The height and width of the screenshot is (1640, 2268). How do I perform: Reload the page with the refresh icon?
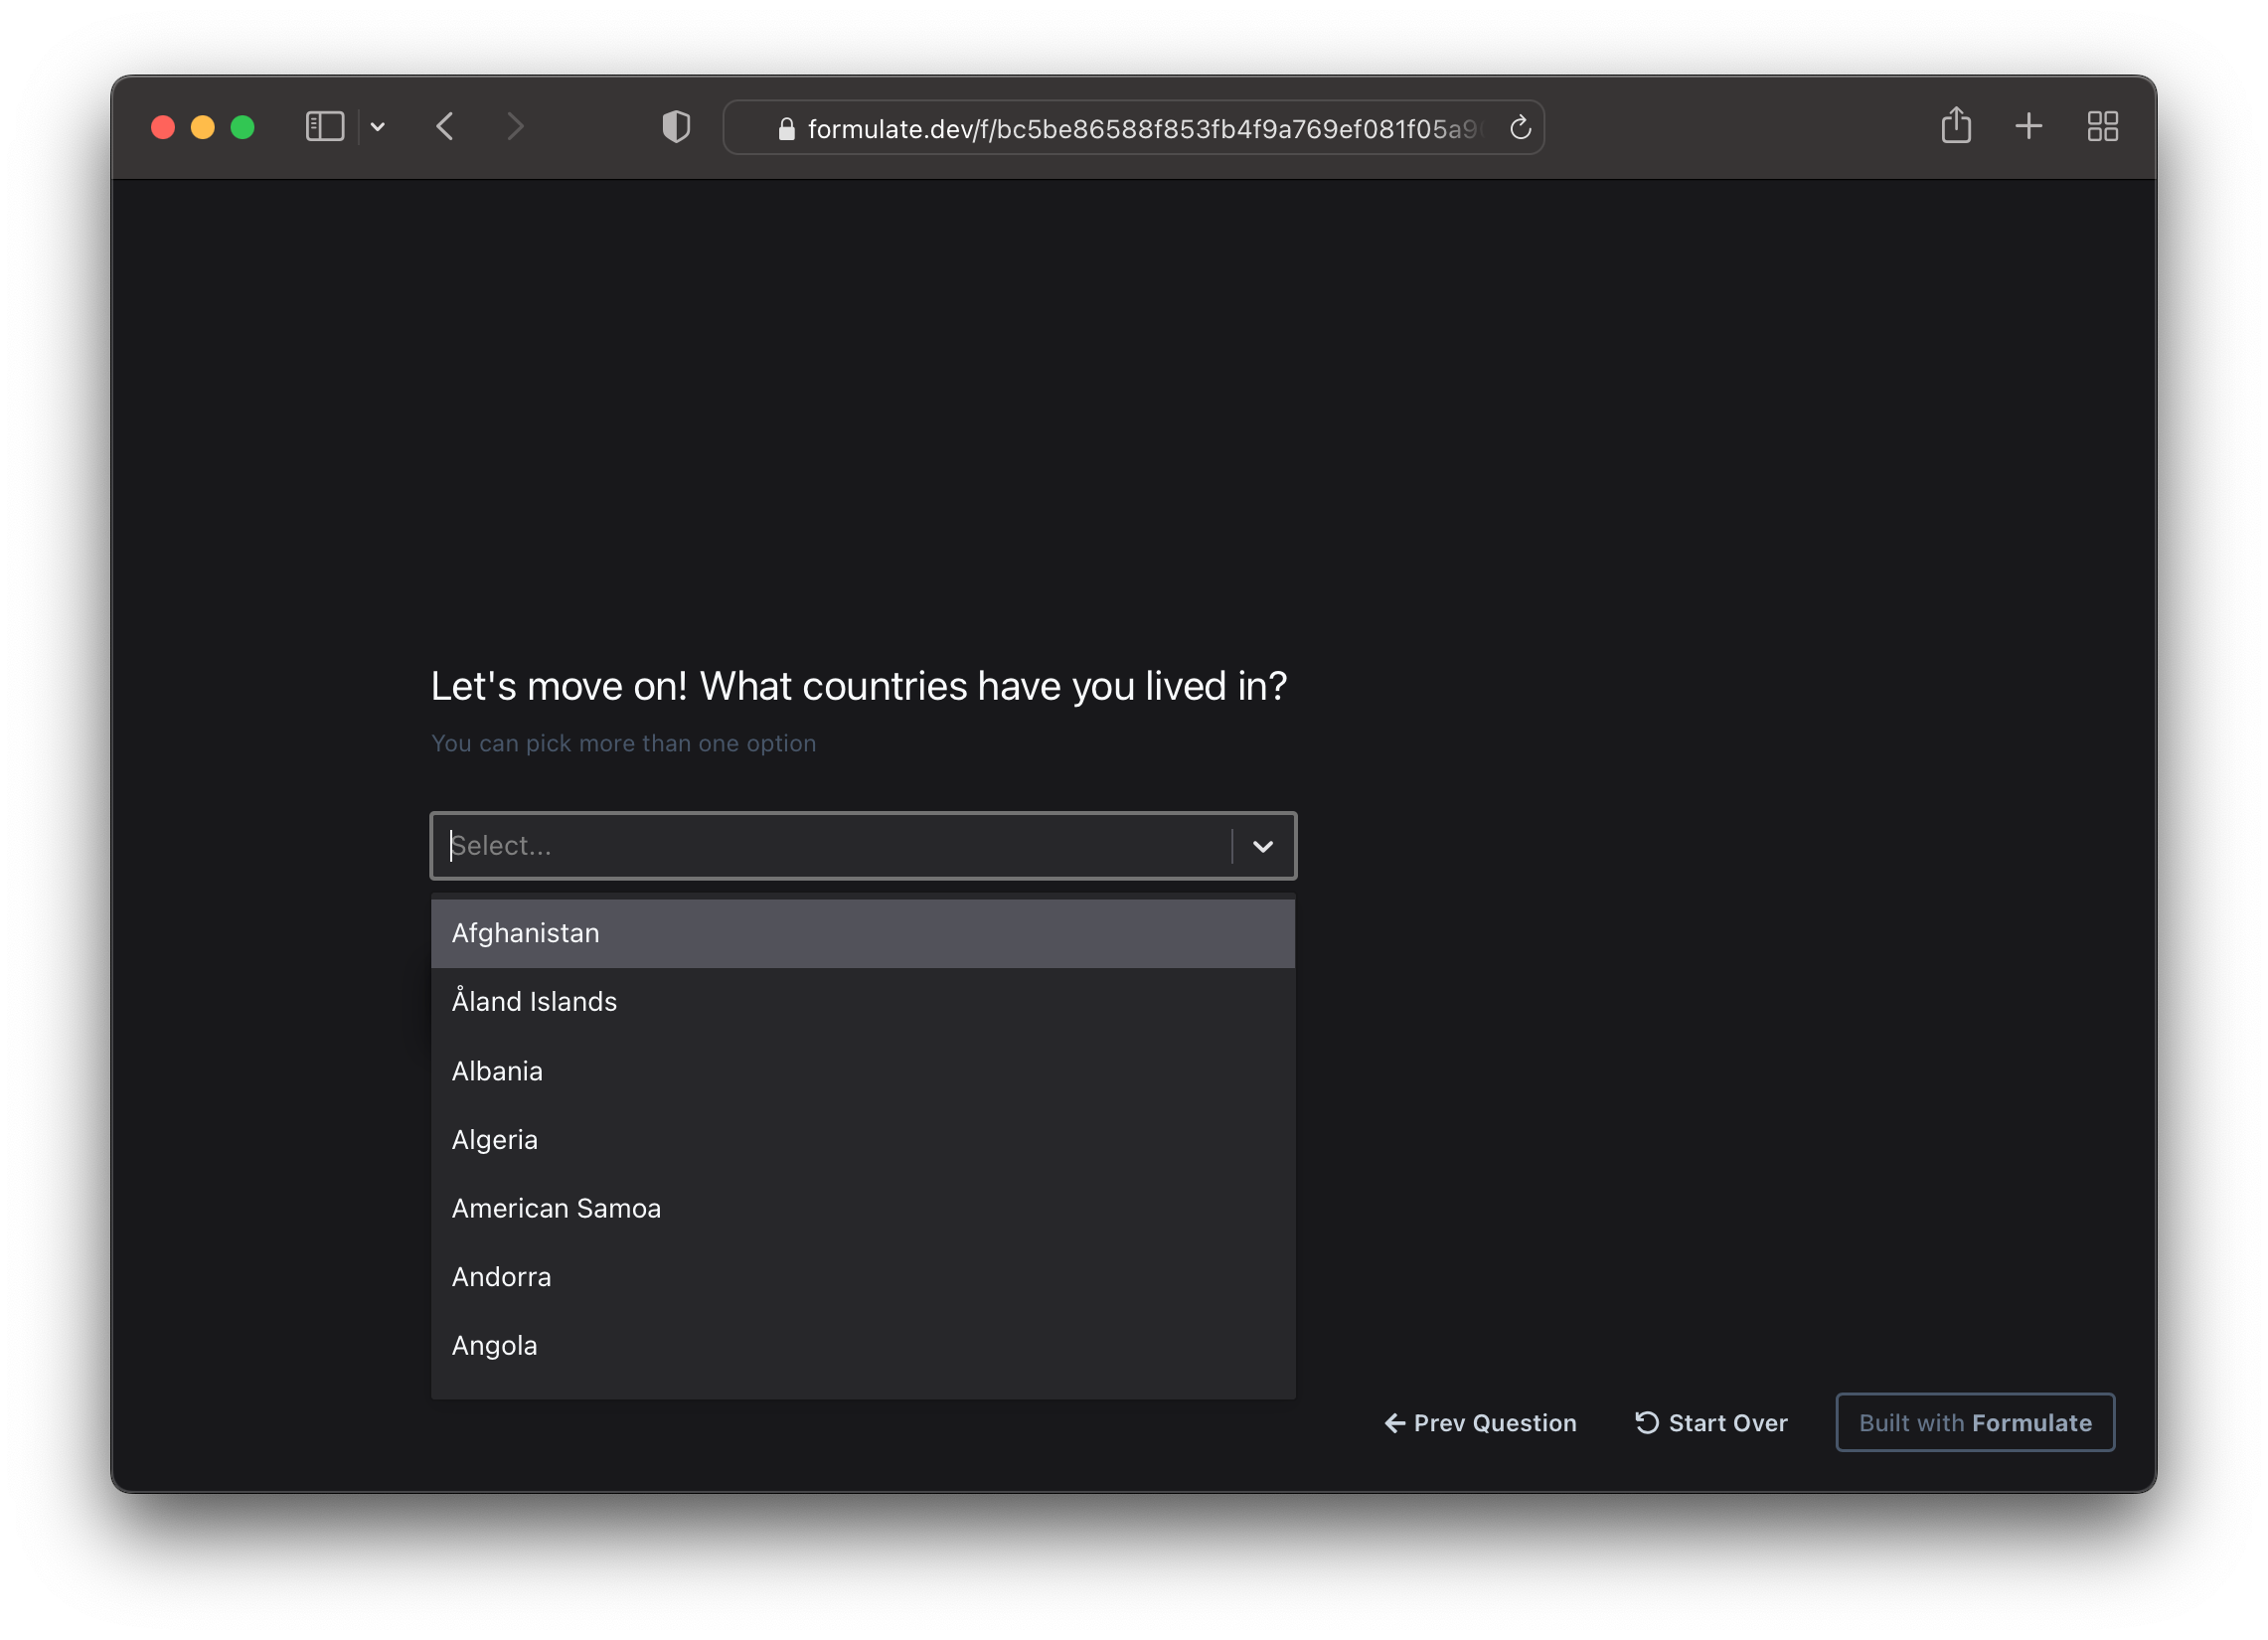pyautogui.click(x=1520, y=128)
